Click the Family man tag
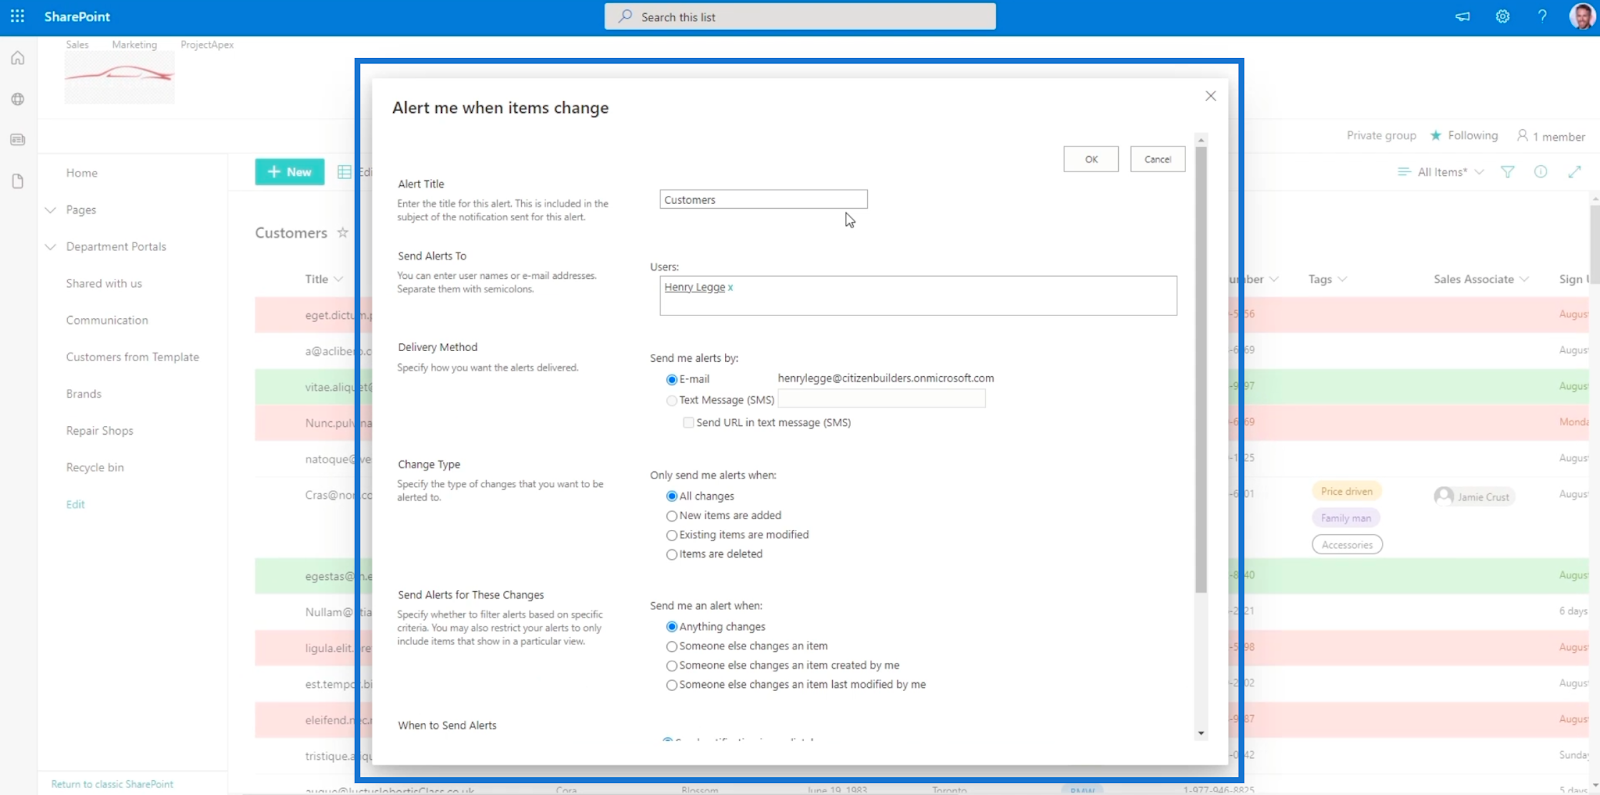1600x795 pixels. click(1345, 518)
